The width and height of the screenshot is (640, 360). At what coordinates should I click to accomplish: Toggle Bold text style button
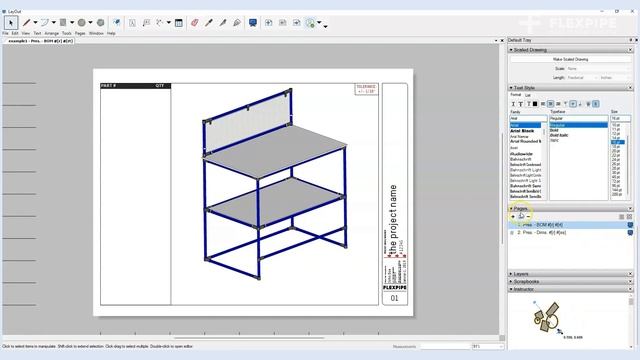coord(513,104)
